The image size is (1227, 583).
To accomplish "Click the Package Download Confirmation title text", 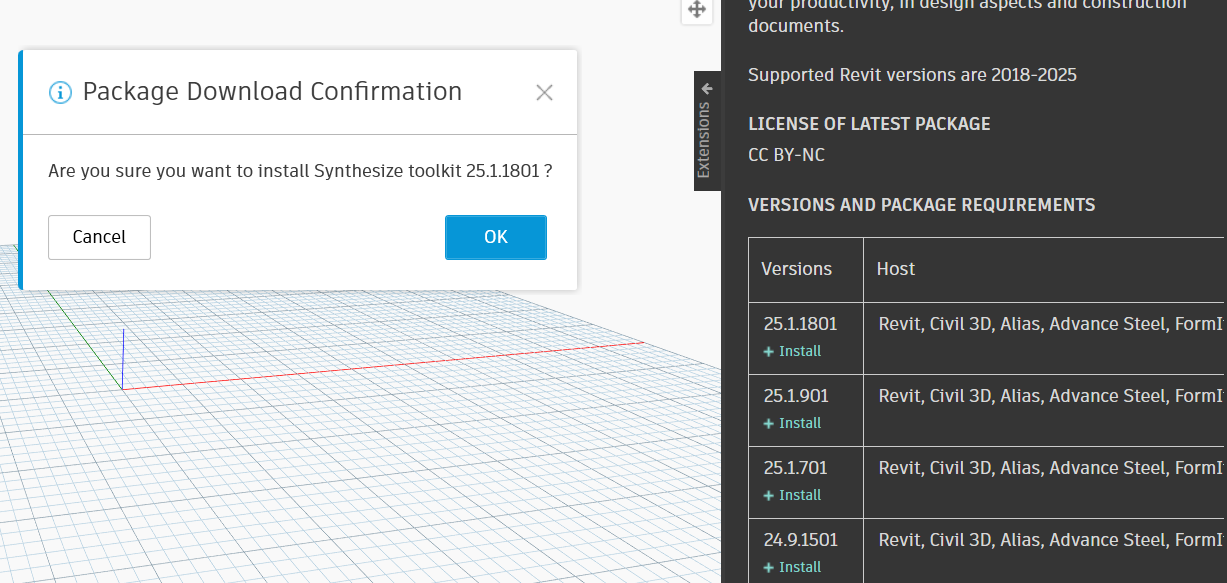I will (x=272, y=92).
